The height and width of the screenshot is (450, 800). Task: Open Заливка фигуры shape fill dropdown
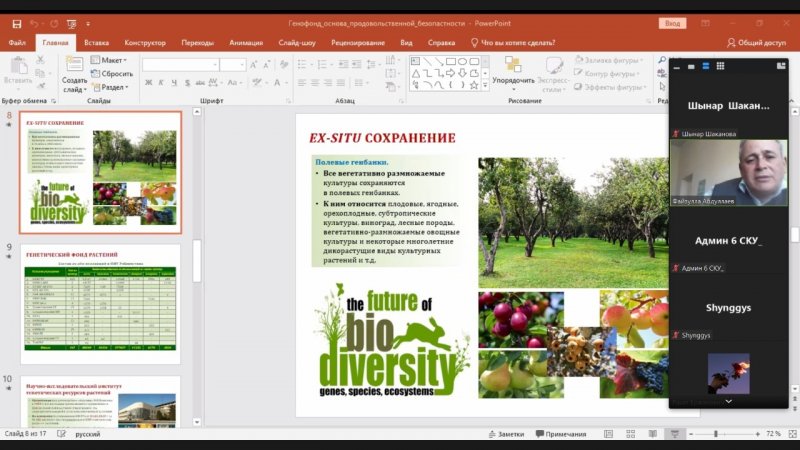tap(609, 60)
